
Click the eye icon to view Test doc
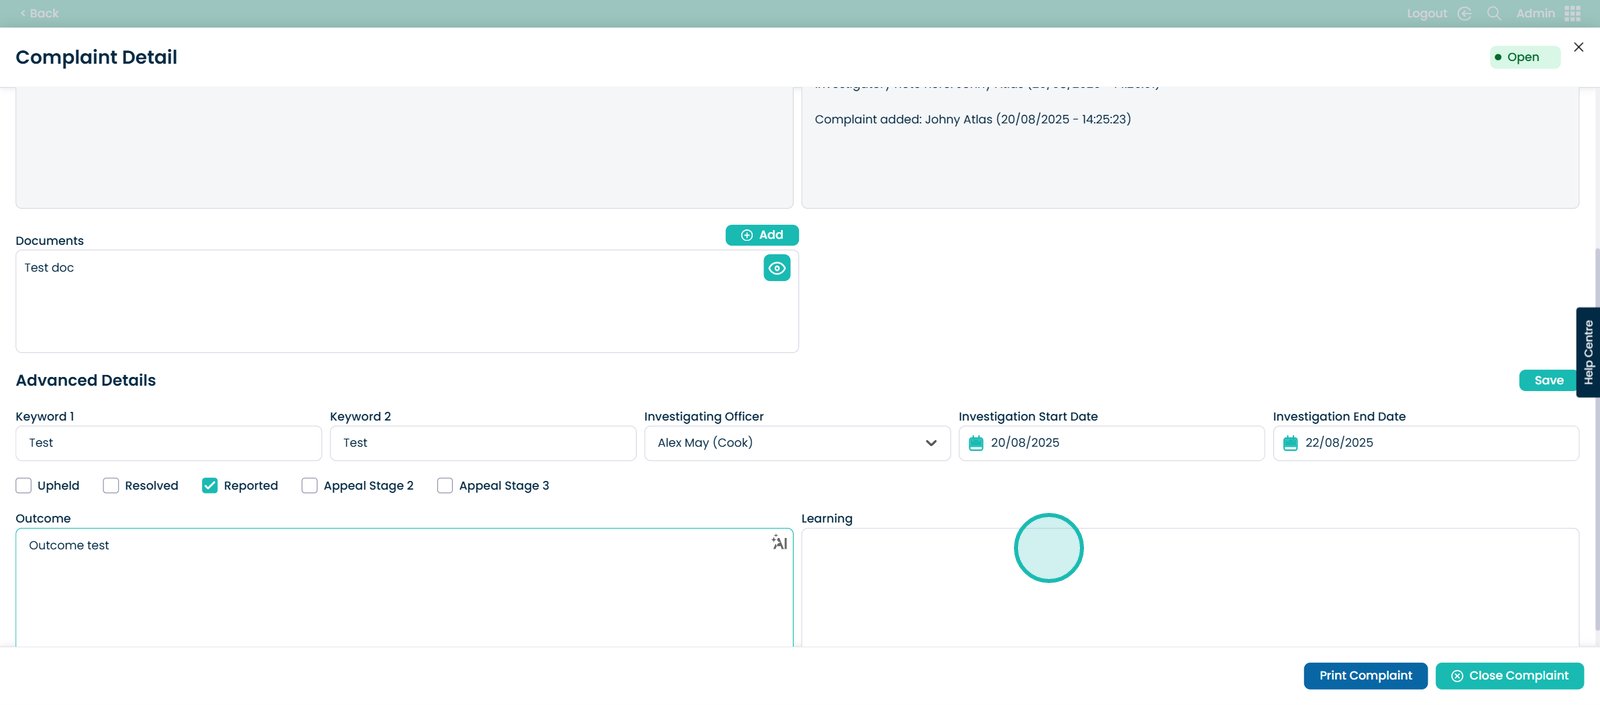tap(777, 268)
